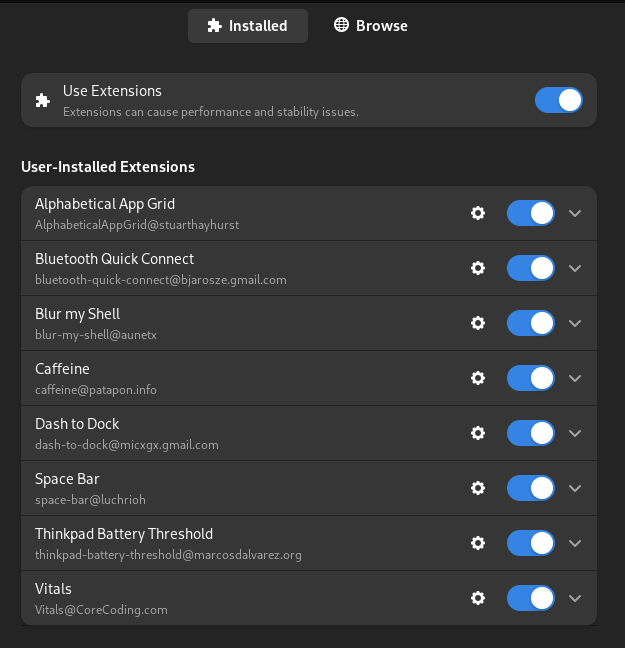The height and width of the screenshot is (648, 625).
Task: Click the Bluetooth Quick Connect row title
Action: pyautogui.click(x=115, y=259)
